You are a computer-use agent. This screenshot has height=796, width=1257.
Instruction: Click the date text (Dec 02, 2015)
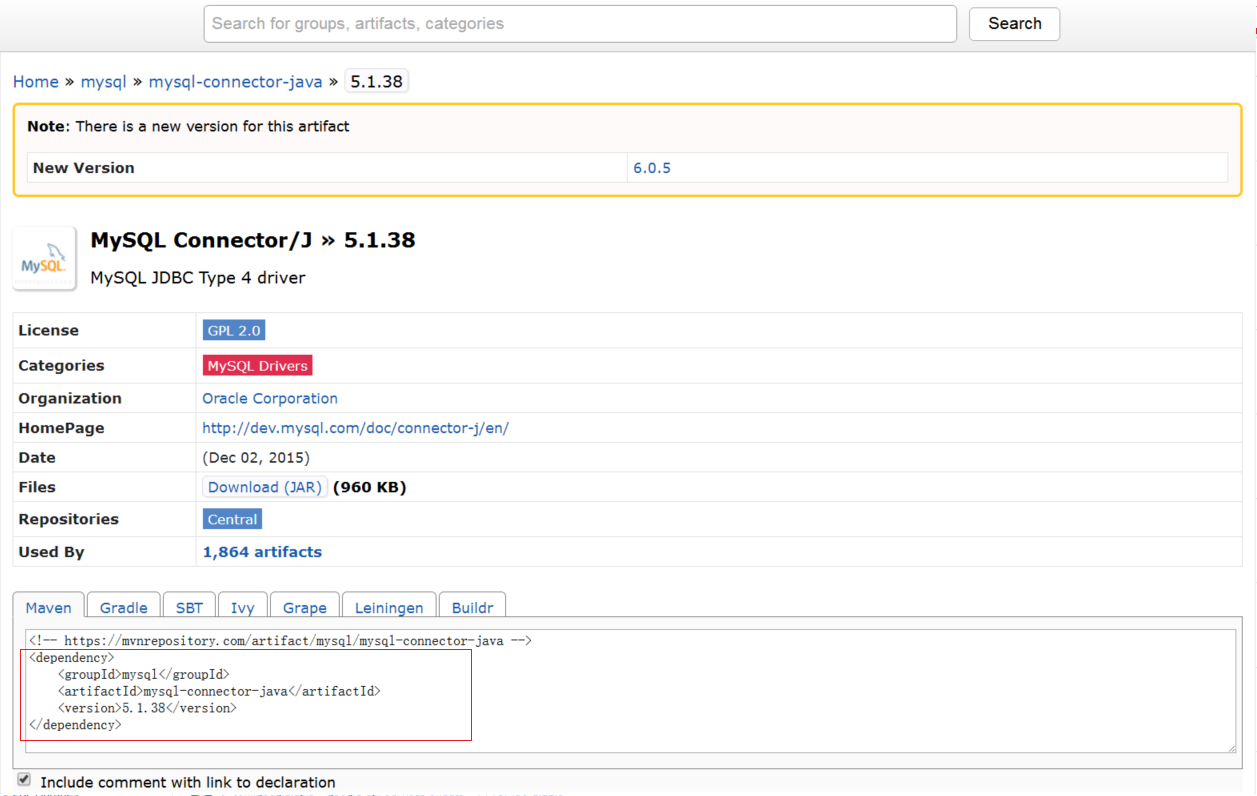[256, 458]
